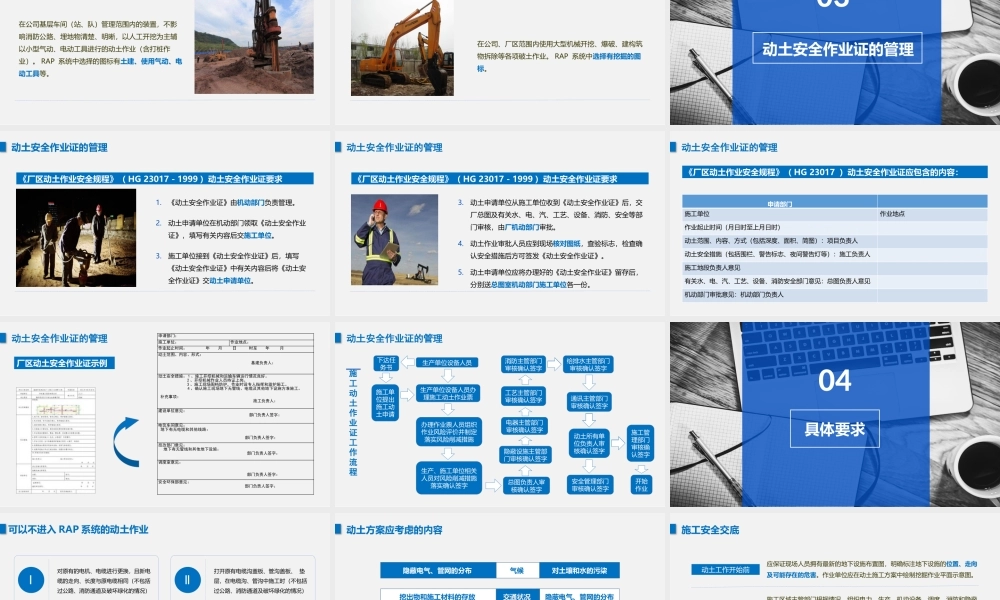
Task: Click the 生产单位设备人员 flowchart box
Action: coord(448,362)
